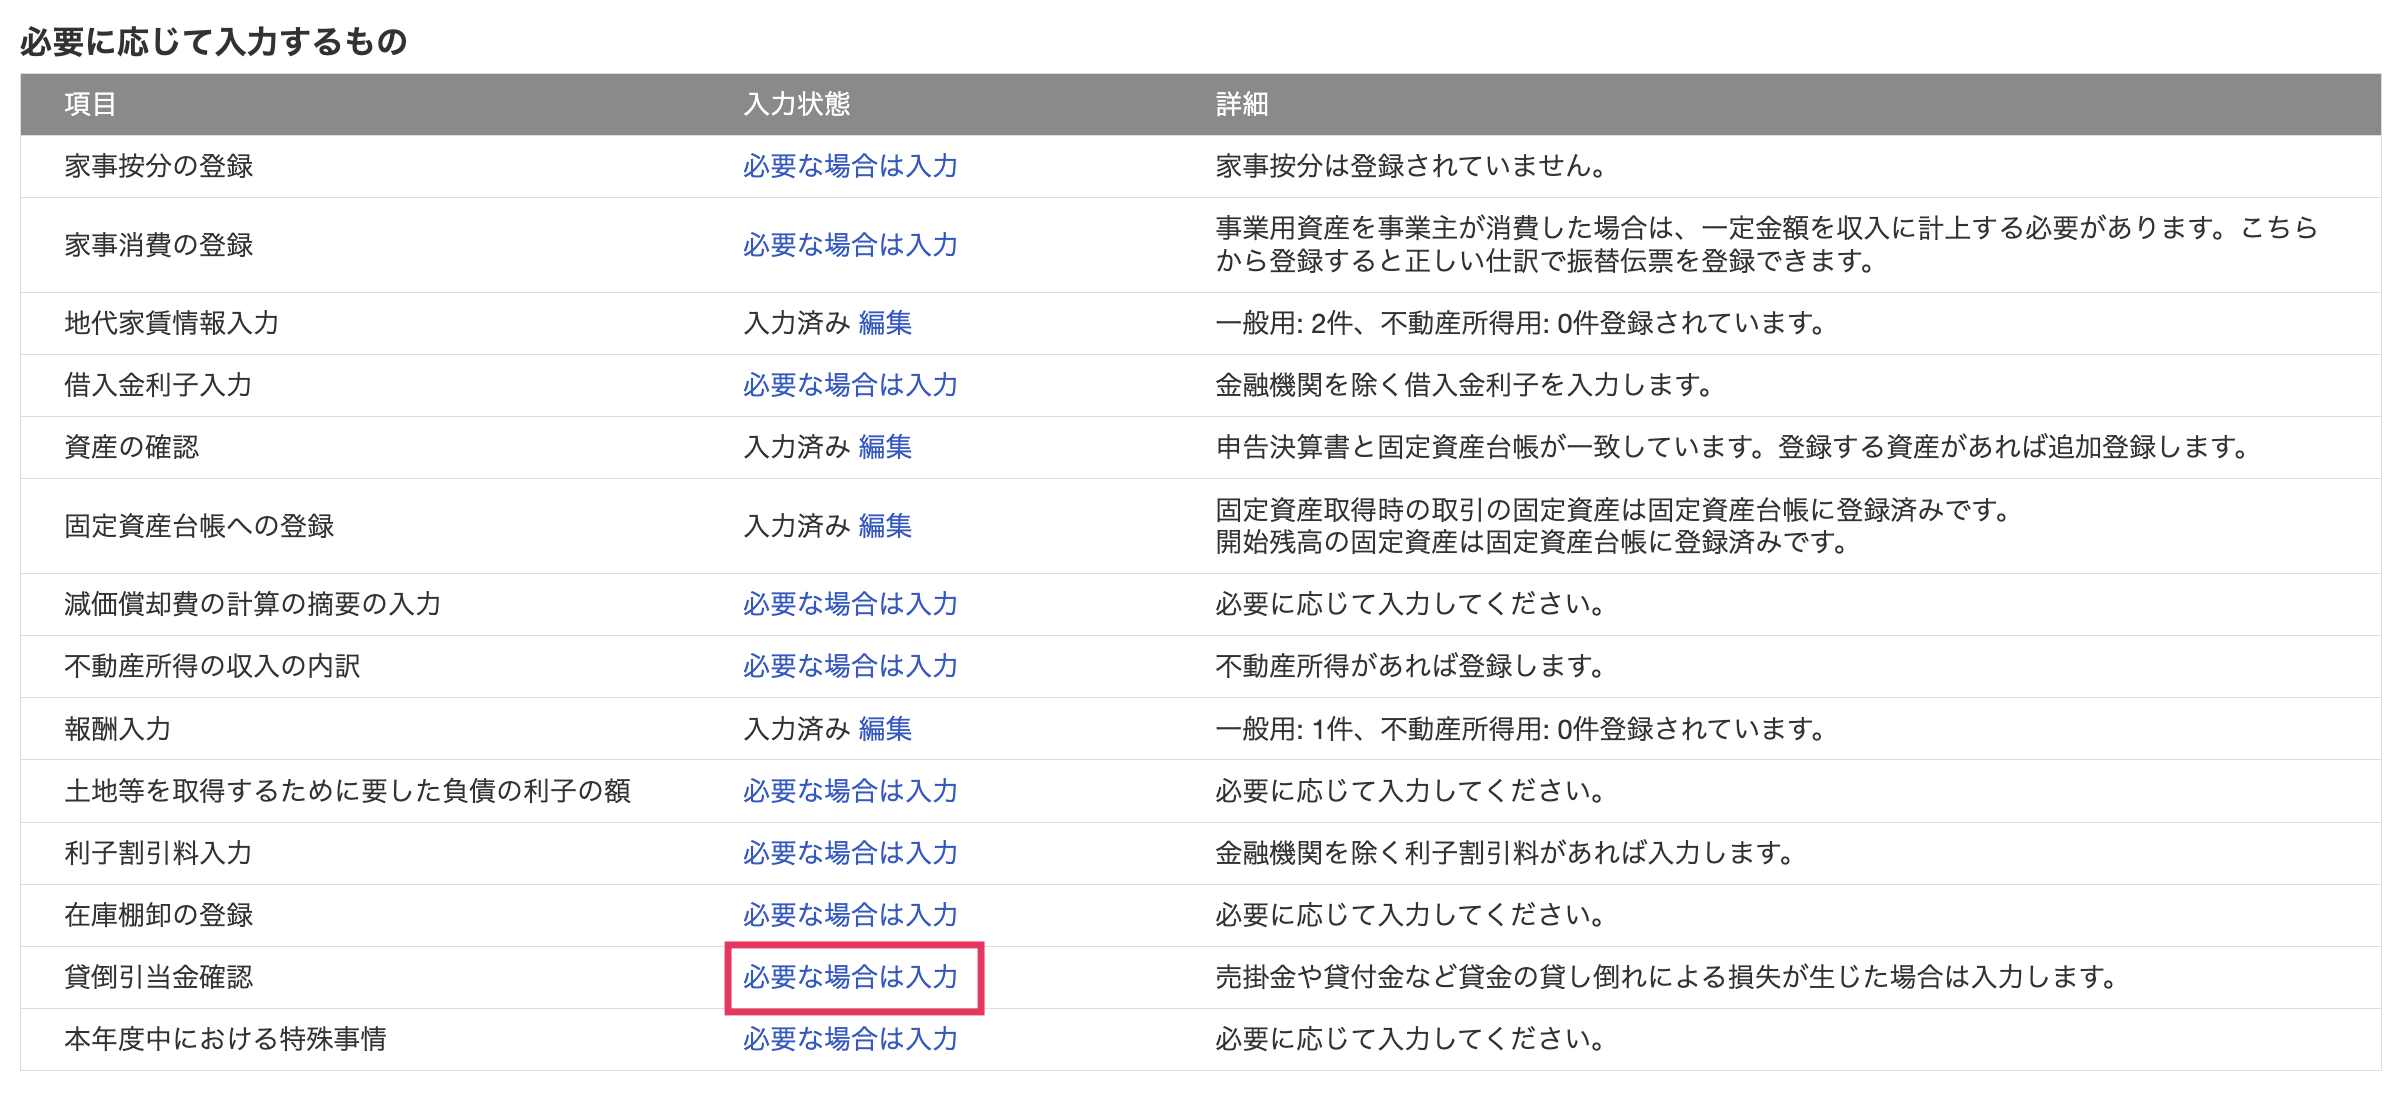
Task: Click 編集 link for 地代家賃情報入力
Action: [x=885, y=323]
